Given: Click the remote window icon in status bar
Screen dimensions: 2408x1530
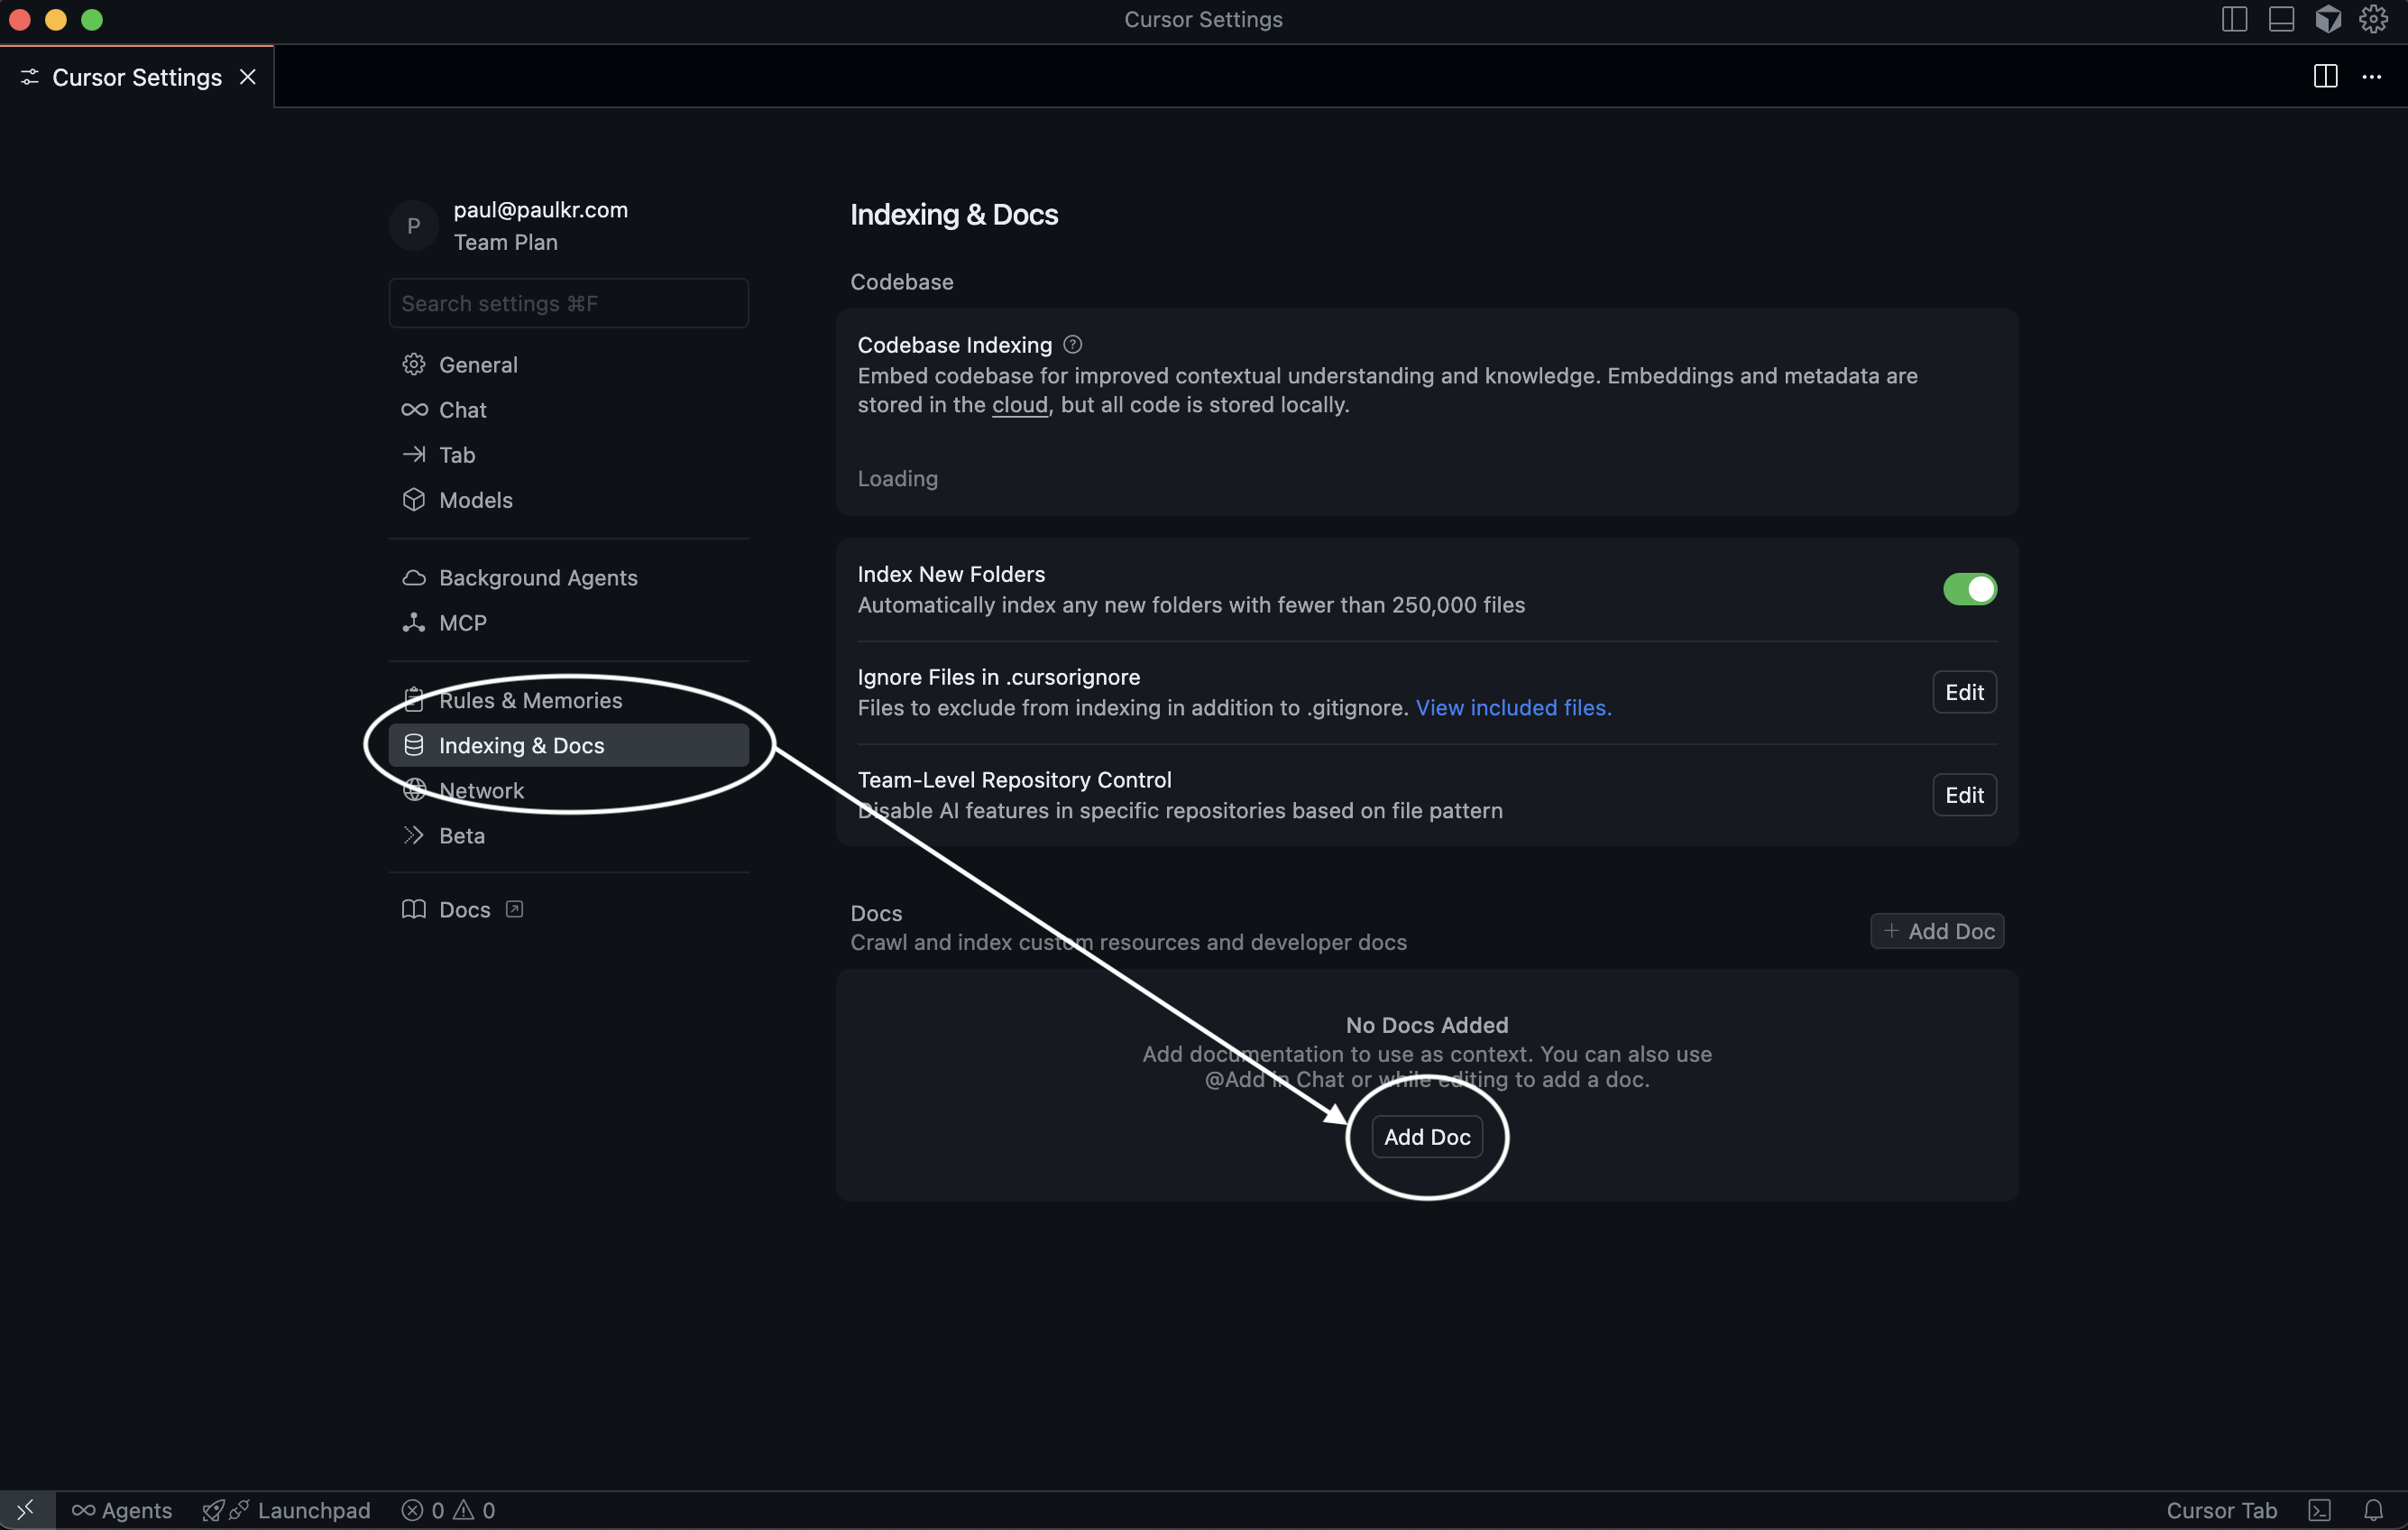Looking at the screenshot, I should (26, 1509).
